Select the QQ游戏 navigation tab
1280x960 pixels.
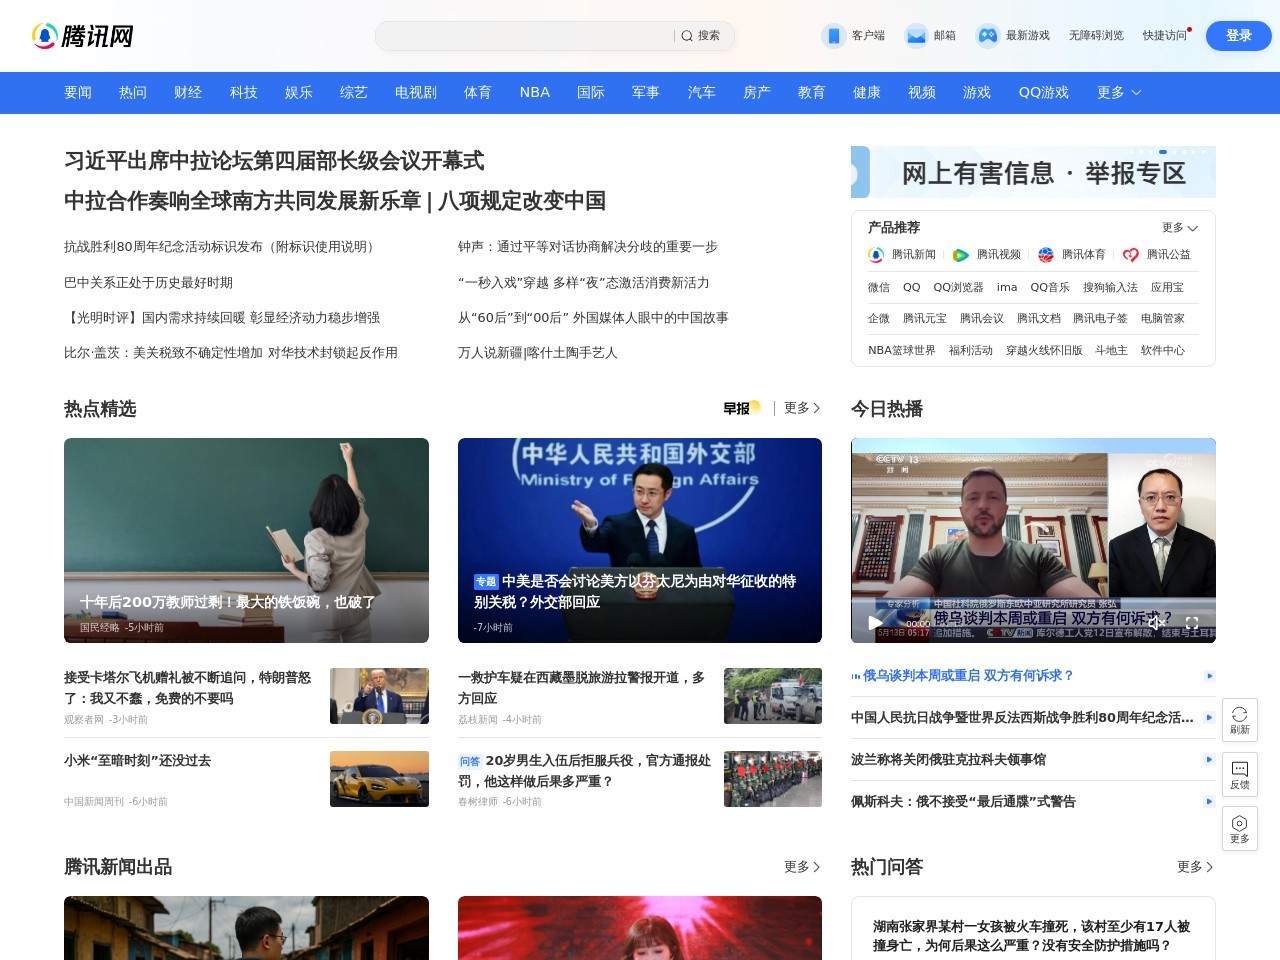[x=1044, y=92]
